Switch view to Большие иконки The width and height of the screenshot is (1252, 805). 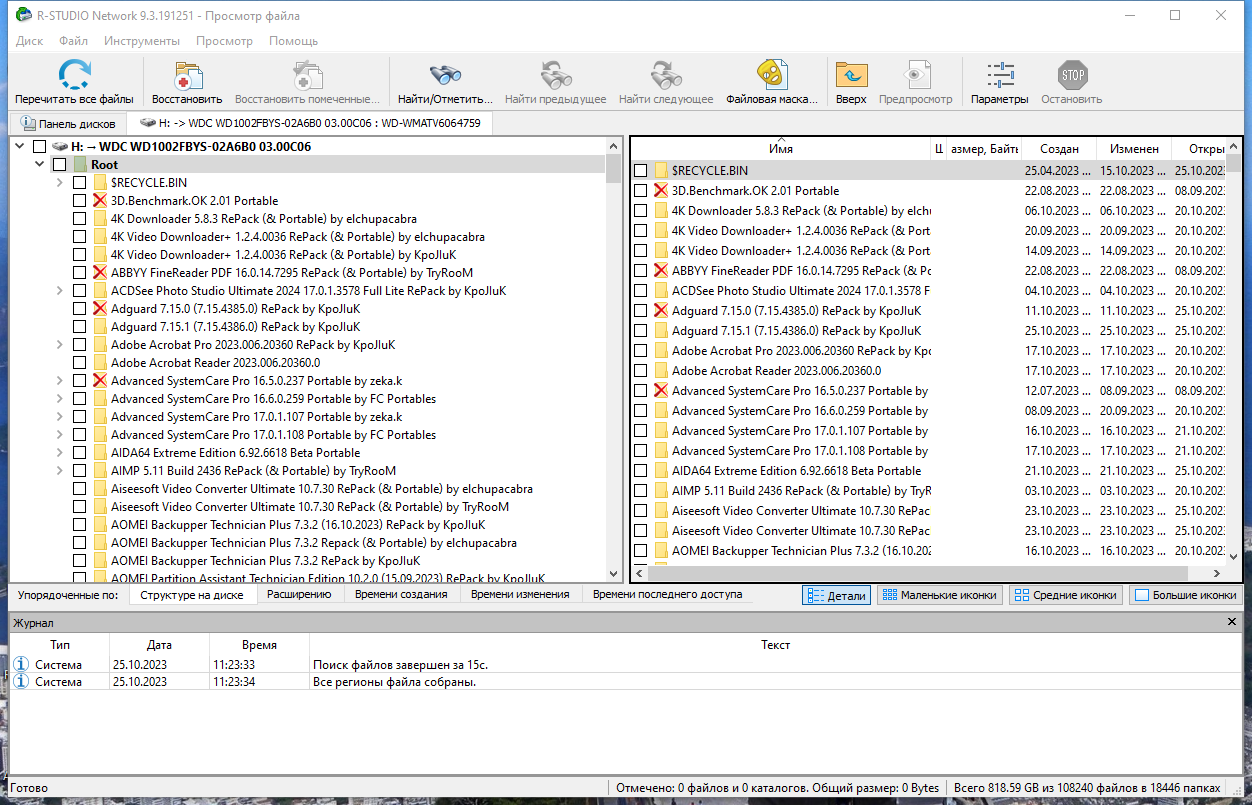click(1186, 595)
